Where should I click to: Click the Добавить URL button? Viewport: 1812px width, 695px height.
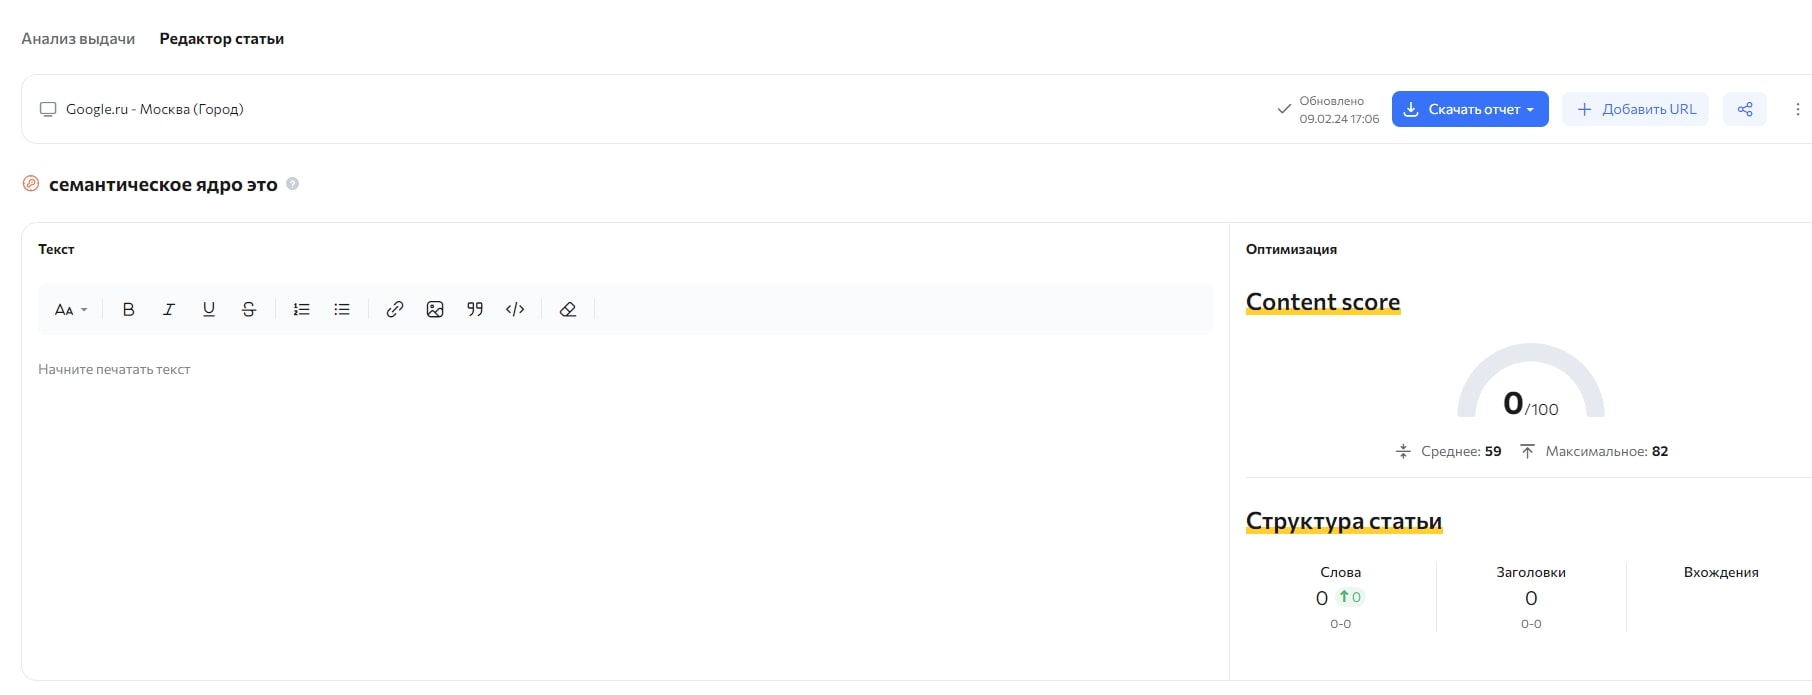coord(1636,109)
